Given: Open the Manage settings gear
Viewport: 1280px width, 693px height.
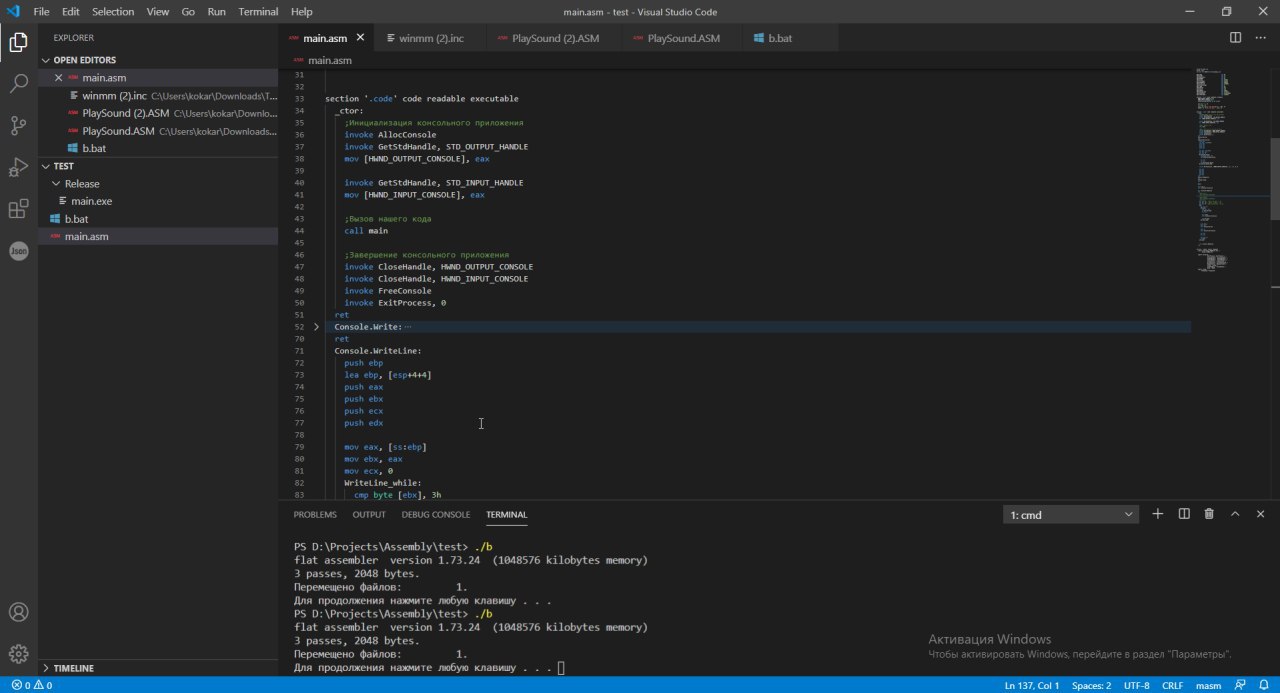Looking at the screenshot, I should pyautogui.click(x=18, y=654).
